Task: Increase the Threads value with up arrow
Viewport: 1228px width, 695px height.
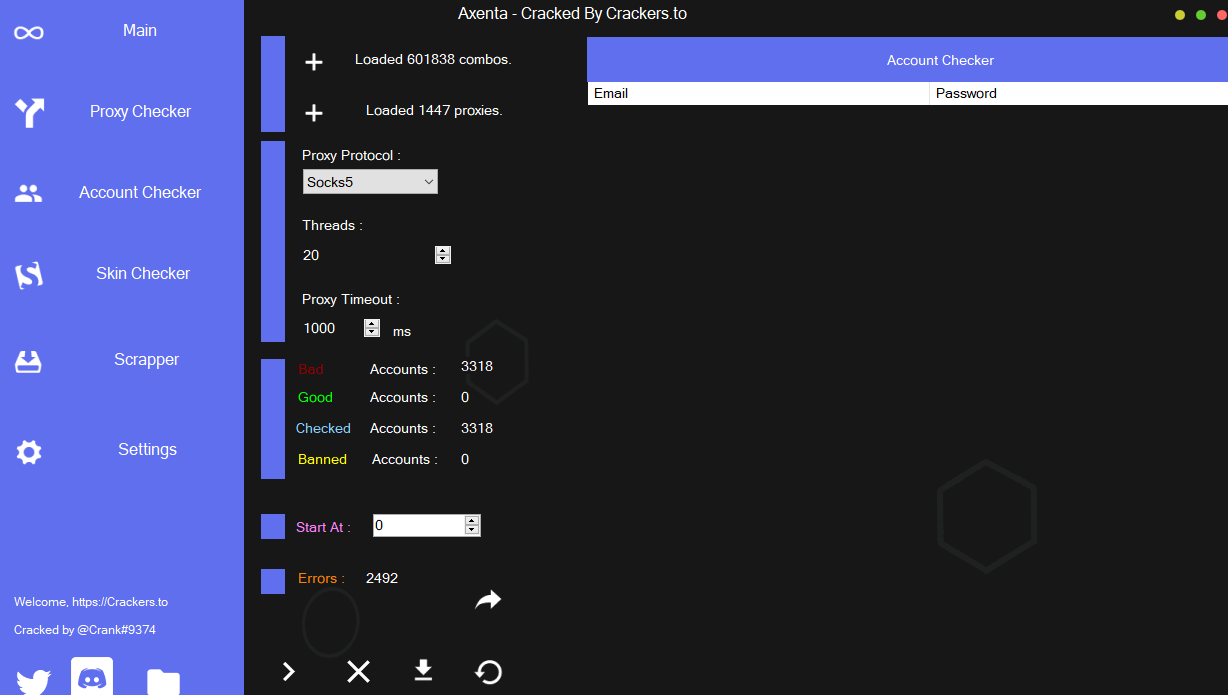Action: 443,251
